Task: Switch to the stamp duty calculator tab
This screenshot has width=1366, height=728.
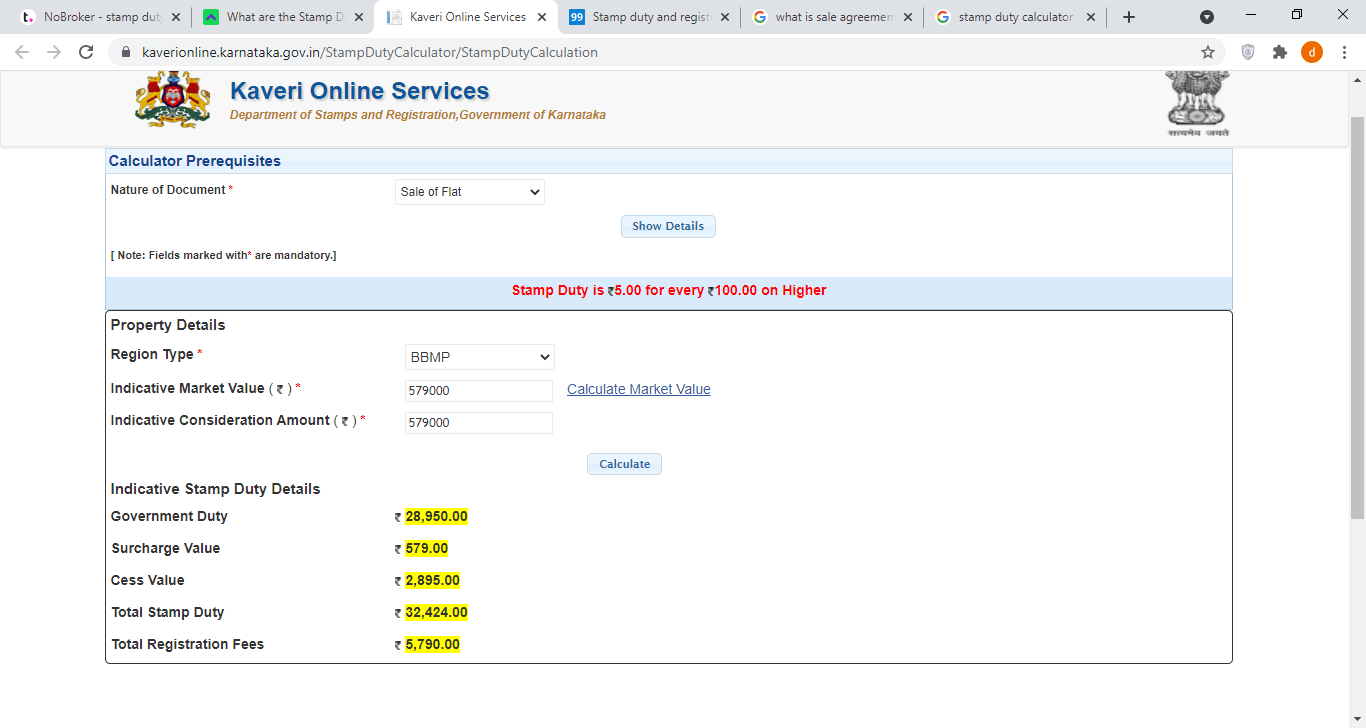Action: tap(1010, 17)
